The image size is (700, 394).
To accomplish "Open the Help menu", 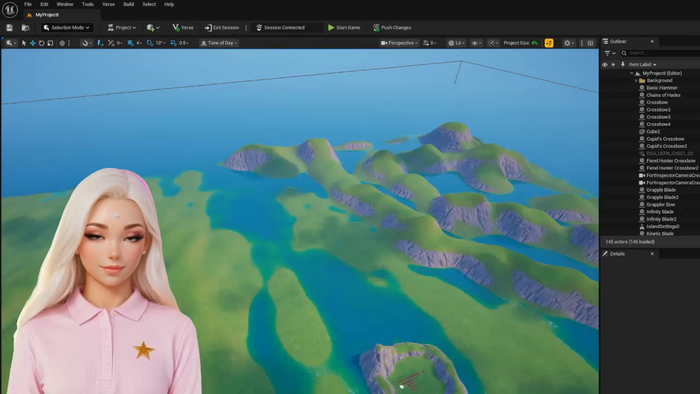I will click(x=169, y=4).
